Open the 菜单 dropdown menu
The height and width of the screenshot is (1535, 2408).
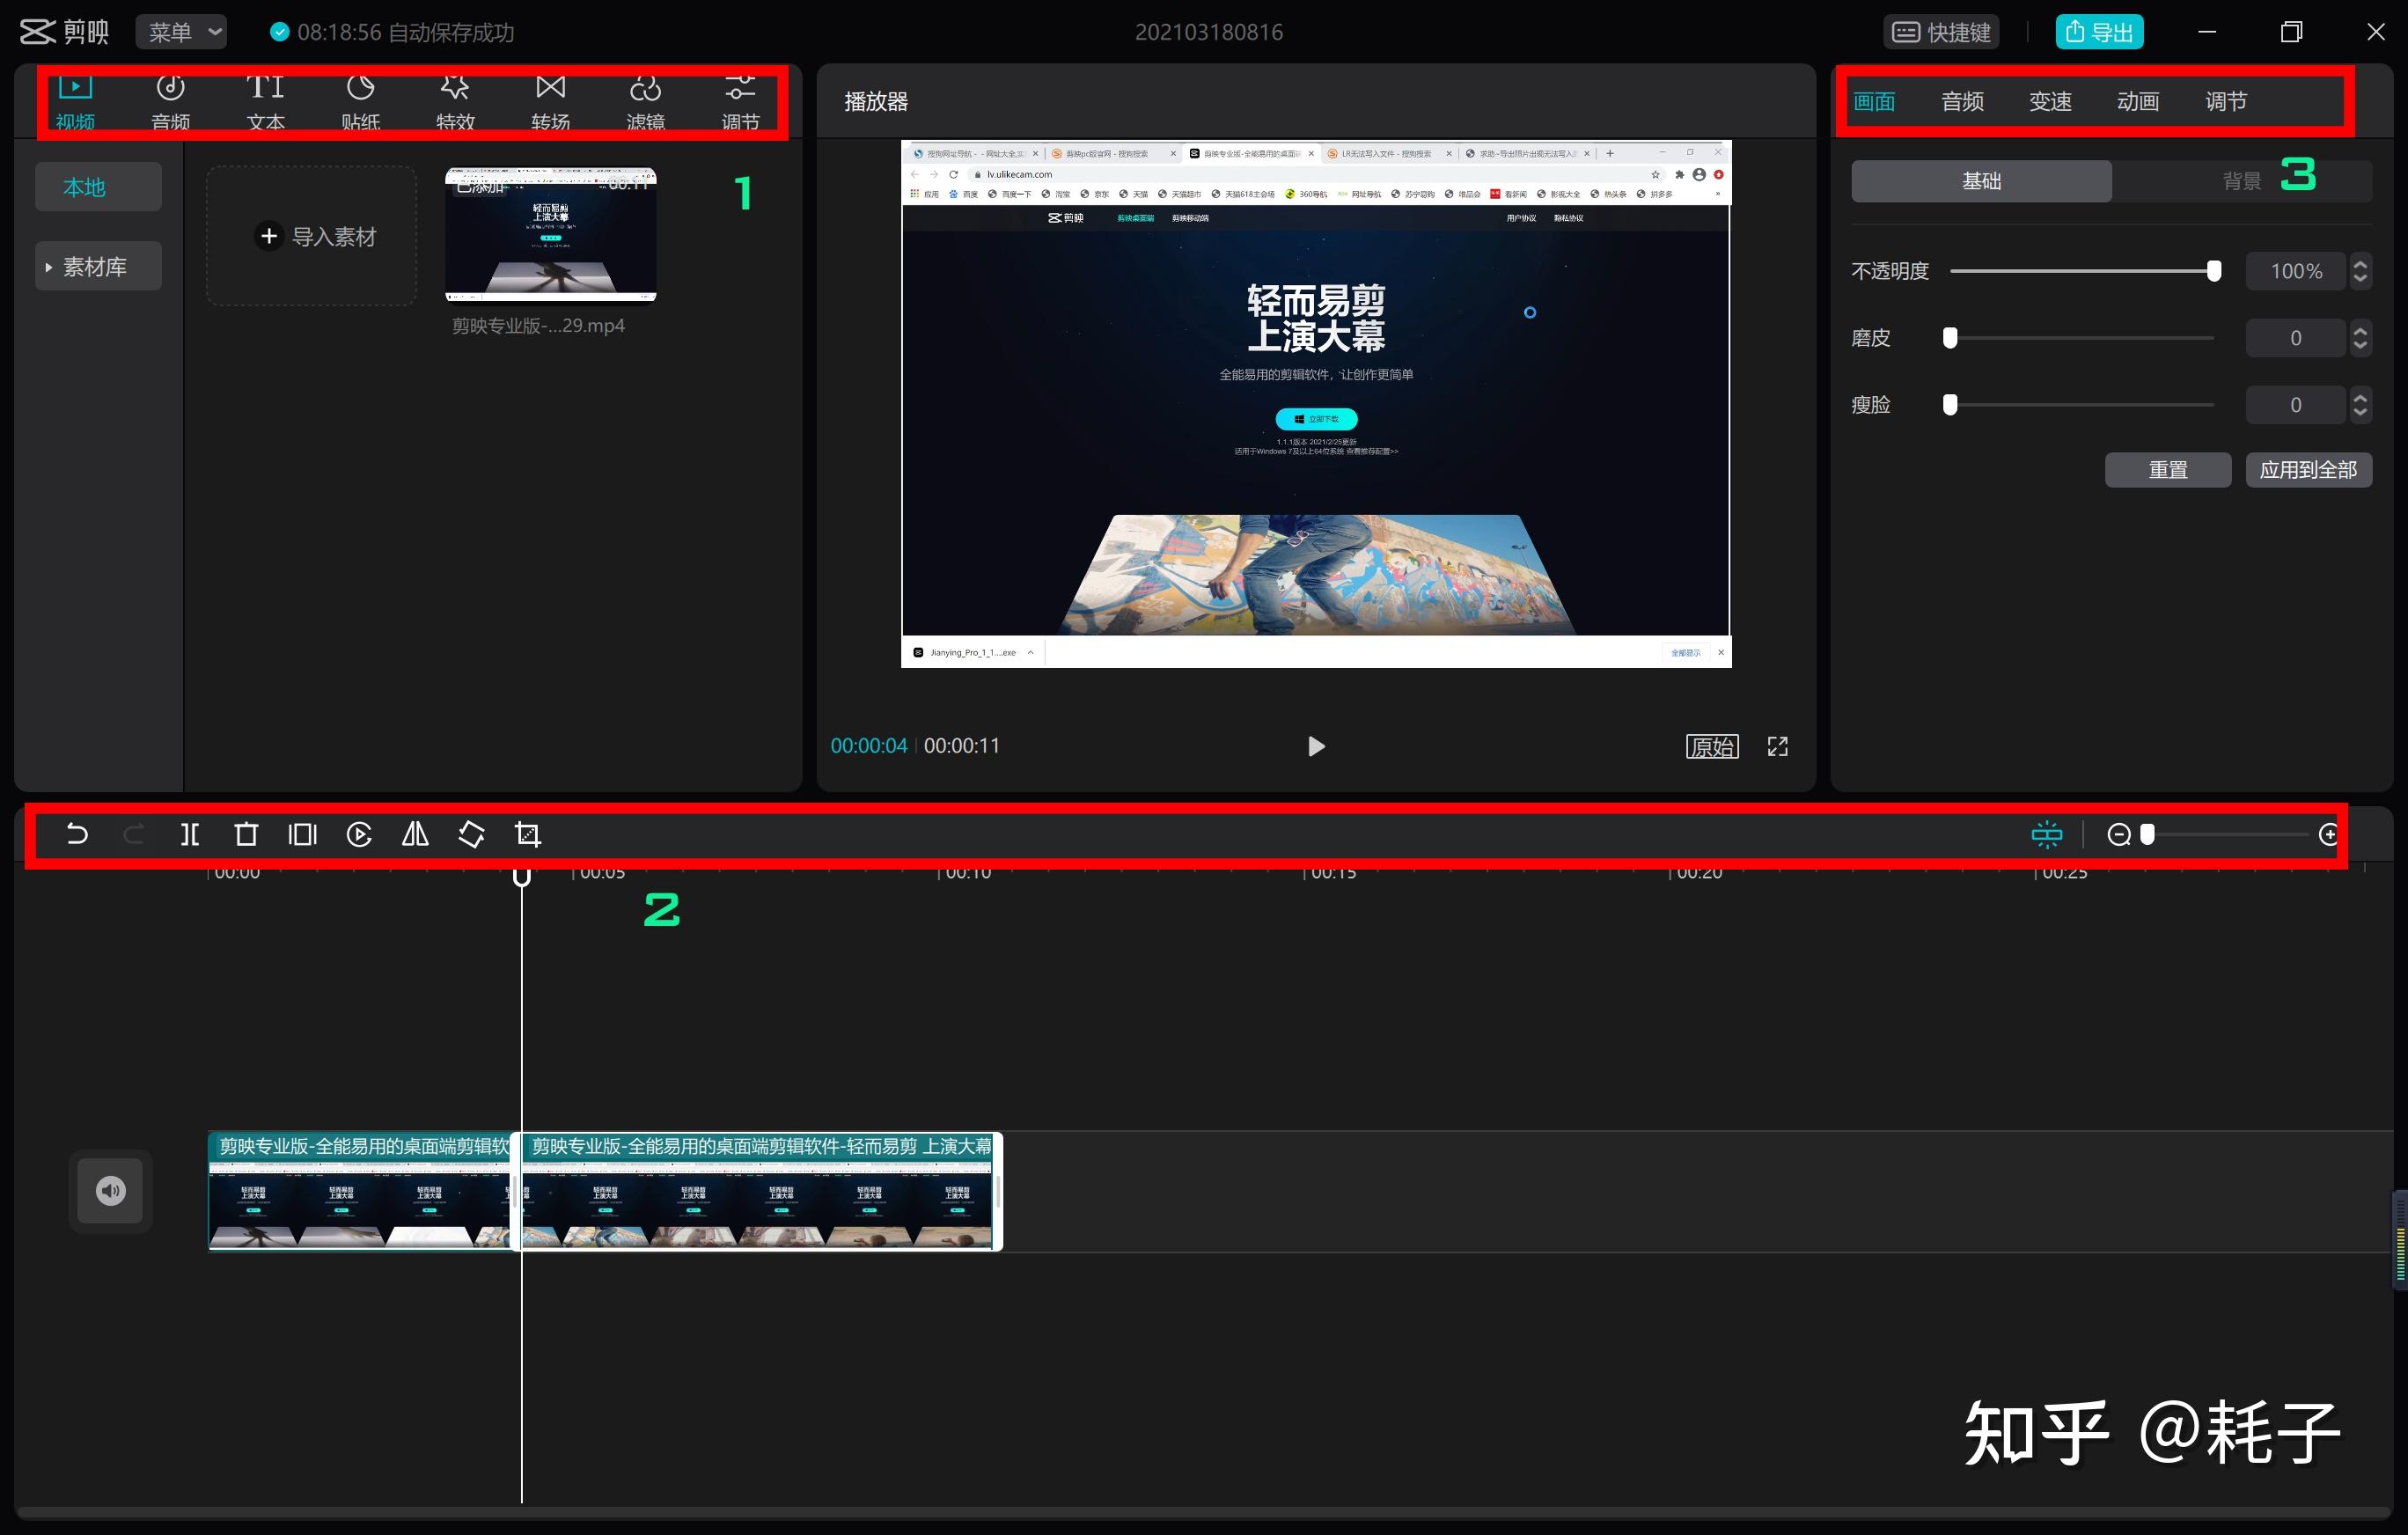click(182, 32)
